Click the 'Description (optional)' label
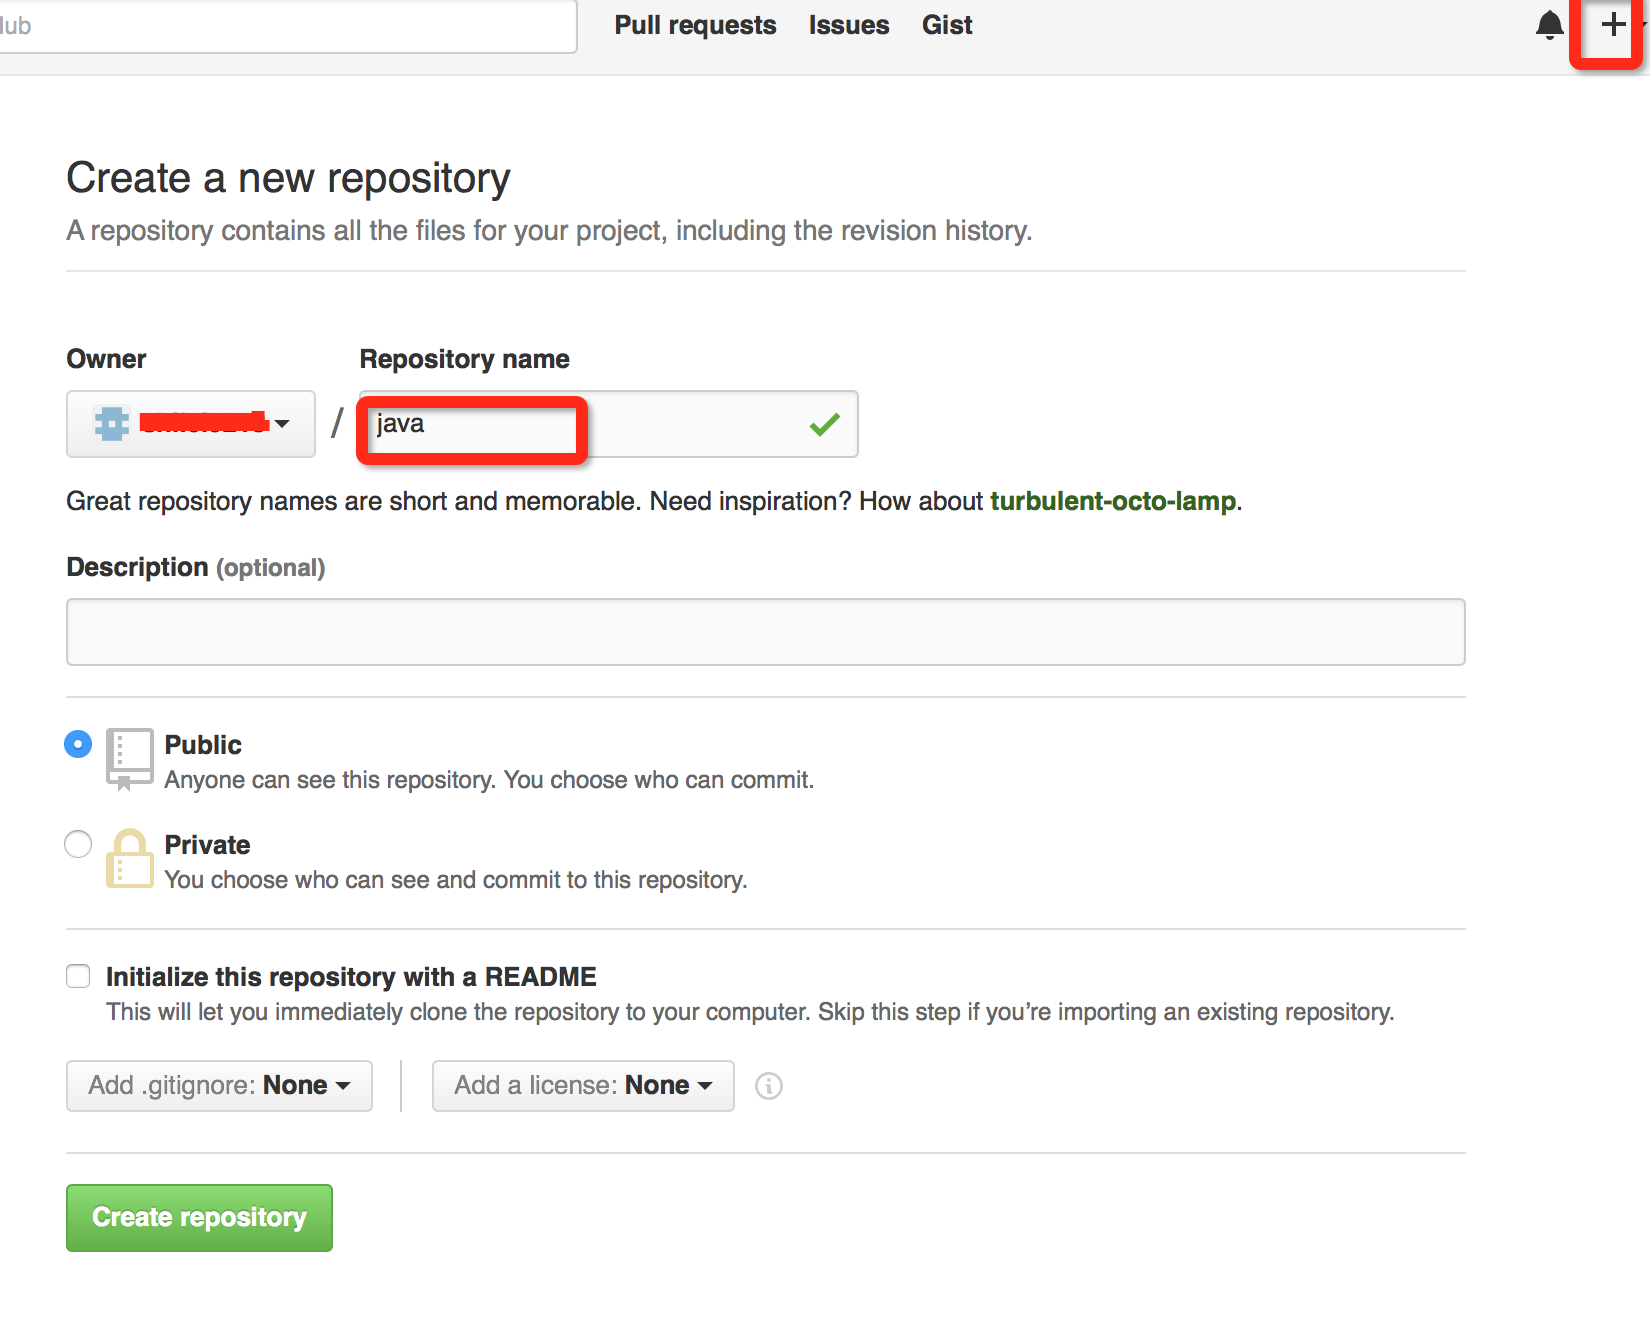 [196, 567]
